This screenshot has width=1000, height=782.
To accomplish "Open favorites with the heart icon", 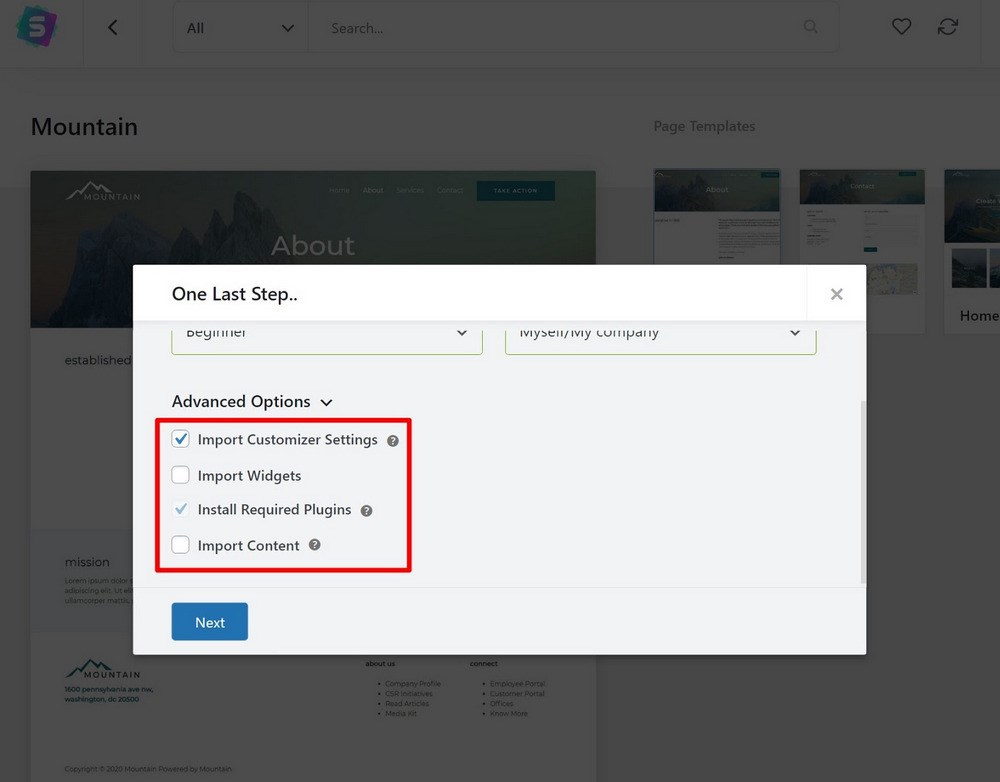I will 901,27.
